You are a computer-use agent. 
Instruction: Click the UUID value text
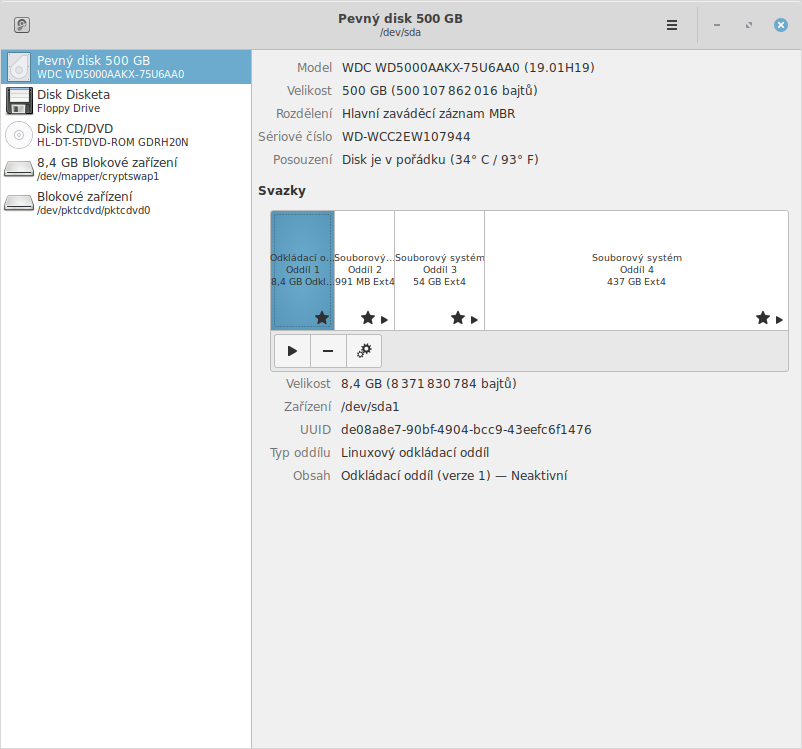[x=466, y=430]
